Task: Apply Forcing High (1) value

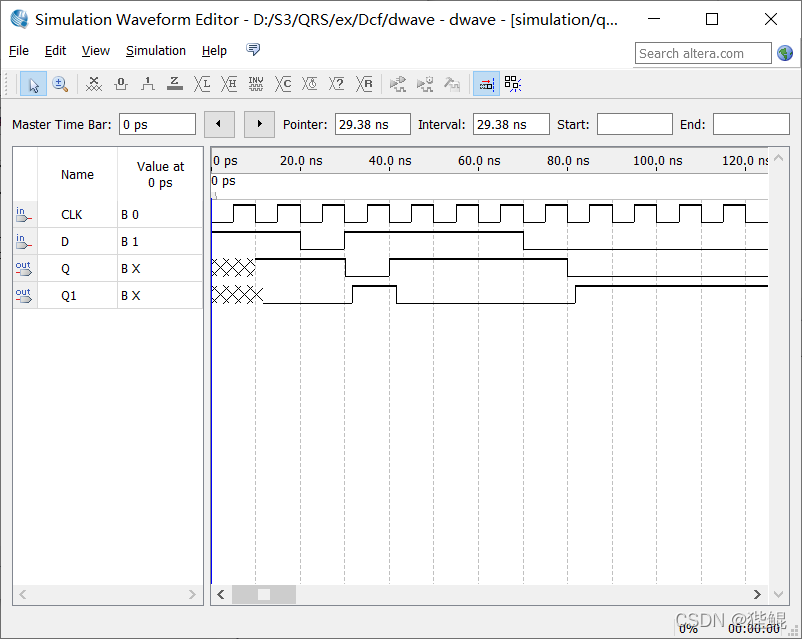Action: click(x=148, y=84)
